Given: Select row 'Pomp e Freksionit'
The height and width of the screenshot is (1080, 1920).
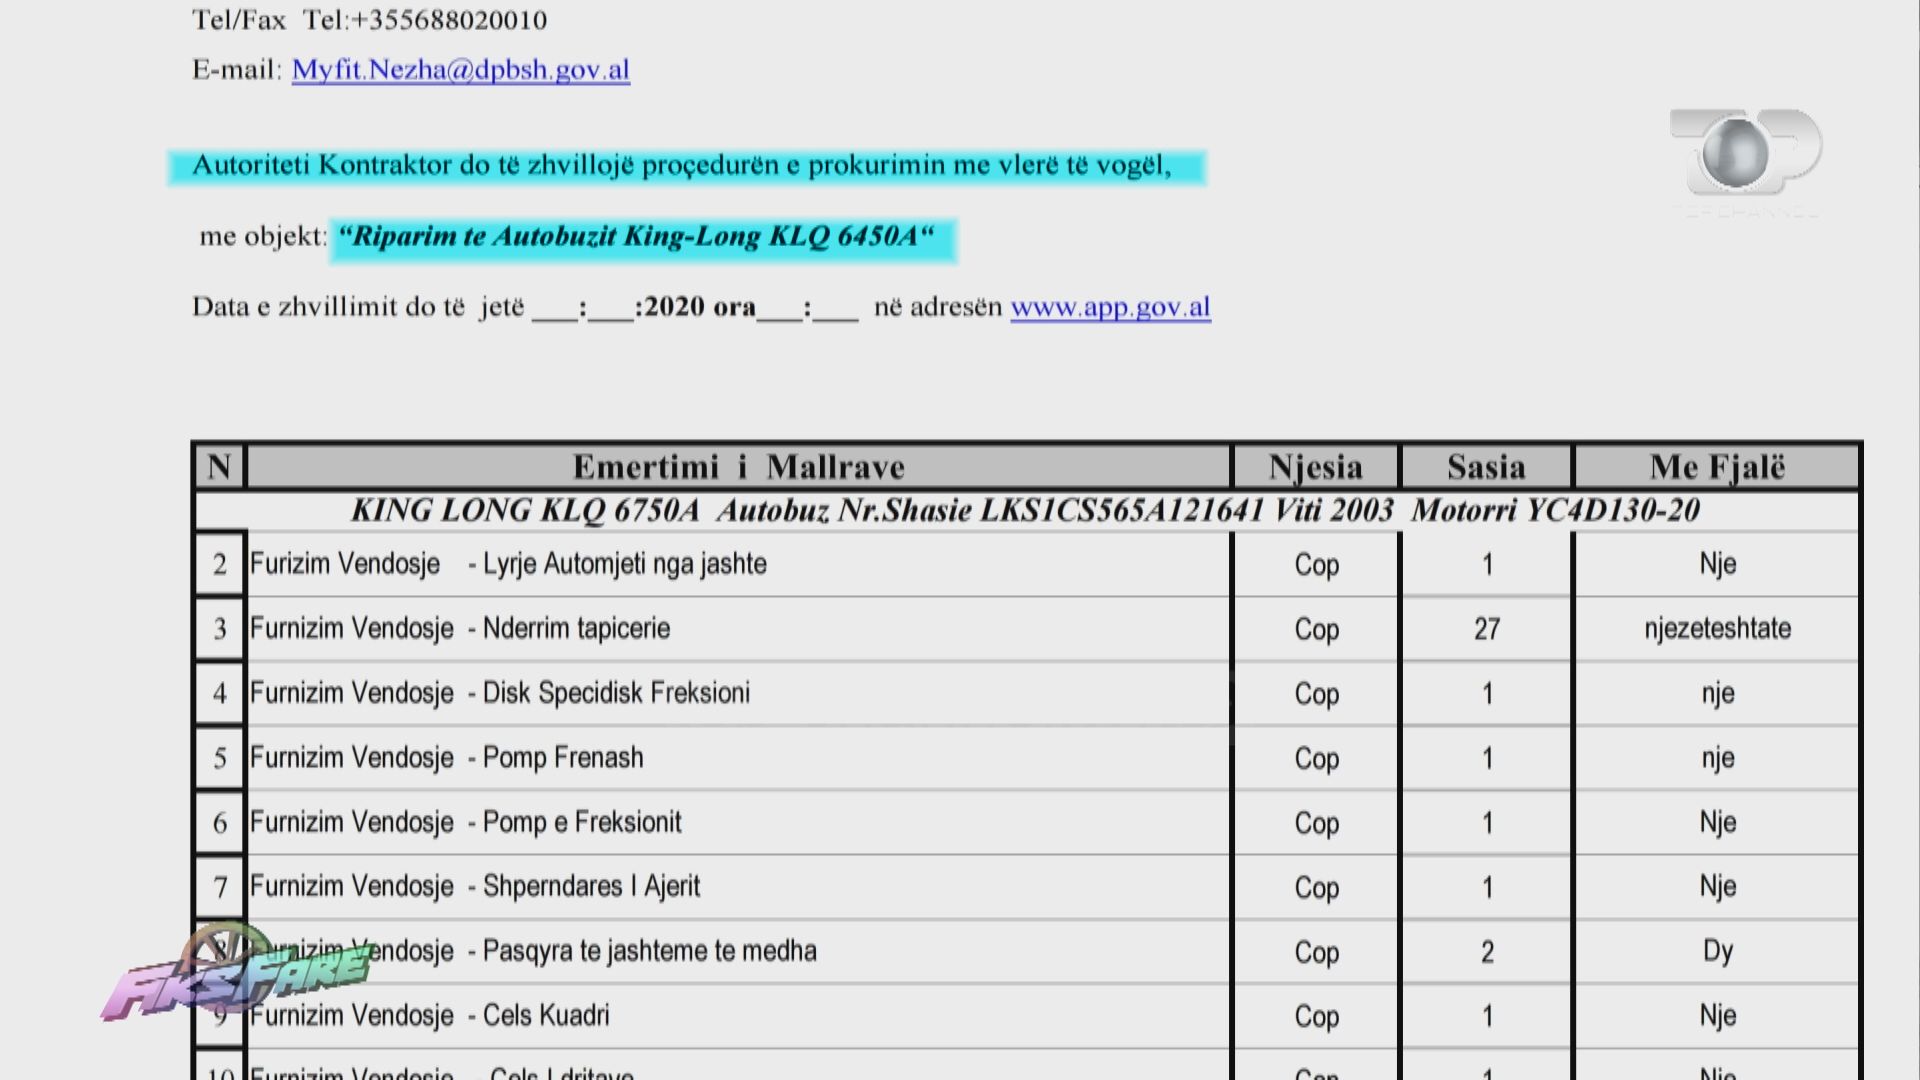Looking at the screenshot, I should (1026, 823).
